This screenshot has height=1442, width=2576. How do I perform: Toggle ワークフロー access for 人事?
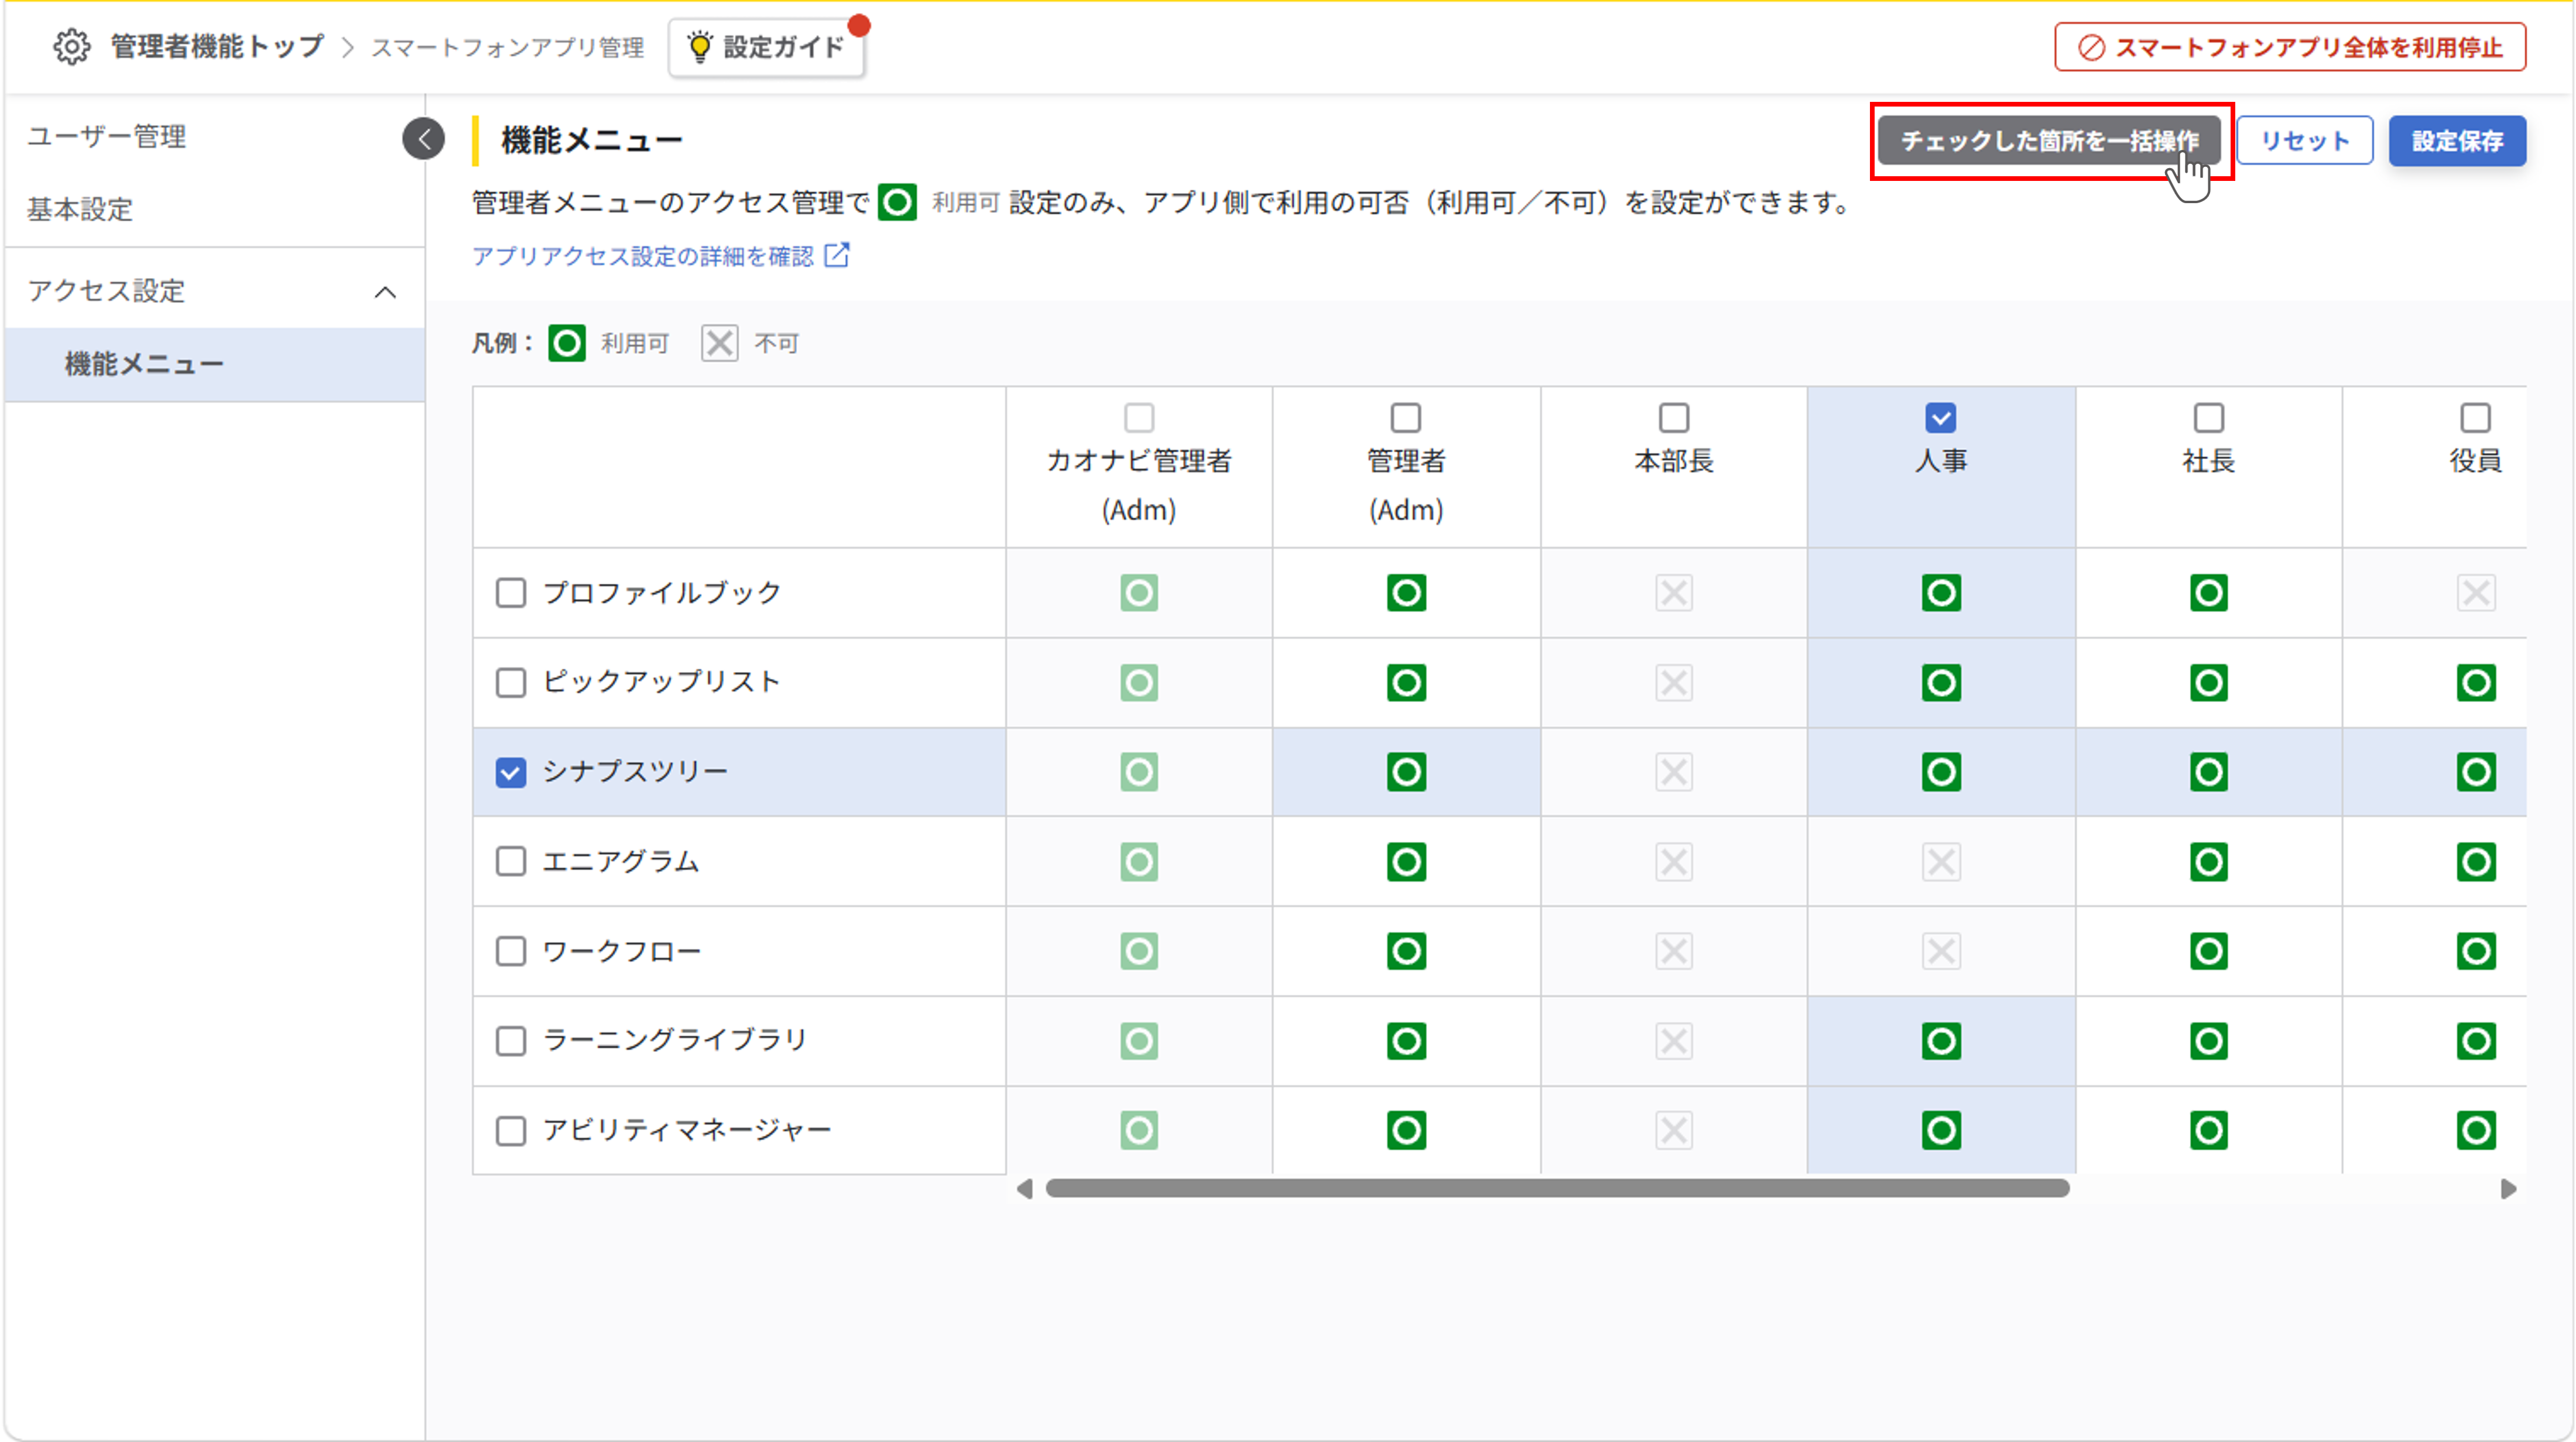point(1941,951)
